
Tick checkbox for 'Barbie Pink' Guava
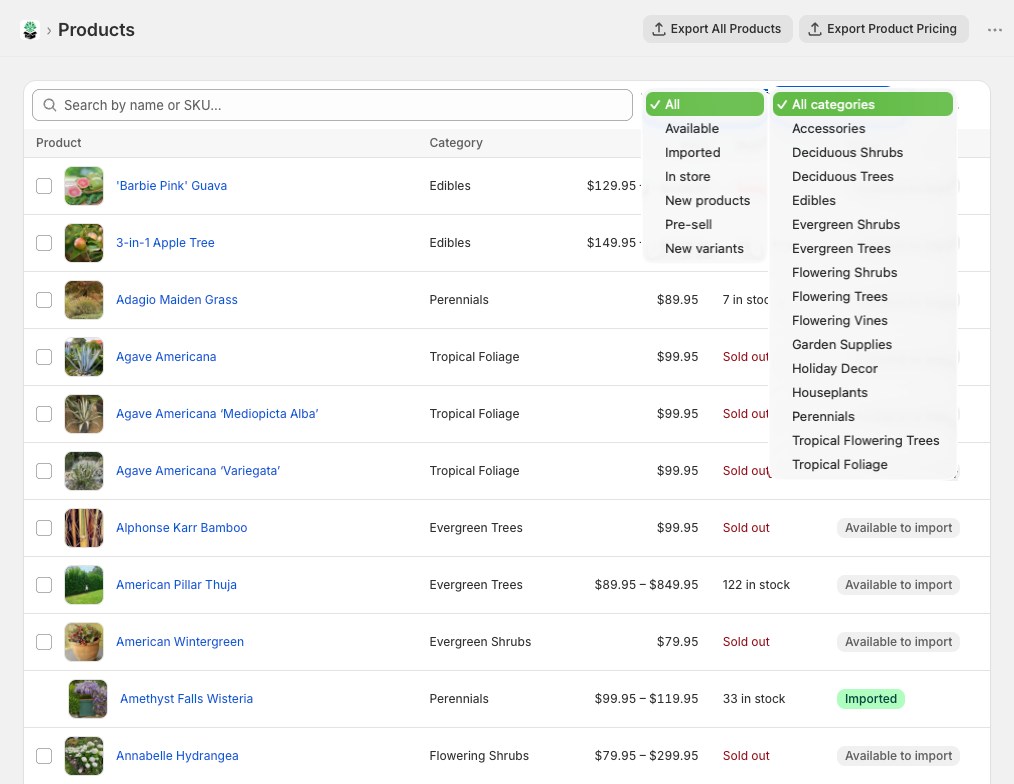click(44, 186)
